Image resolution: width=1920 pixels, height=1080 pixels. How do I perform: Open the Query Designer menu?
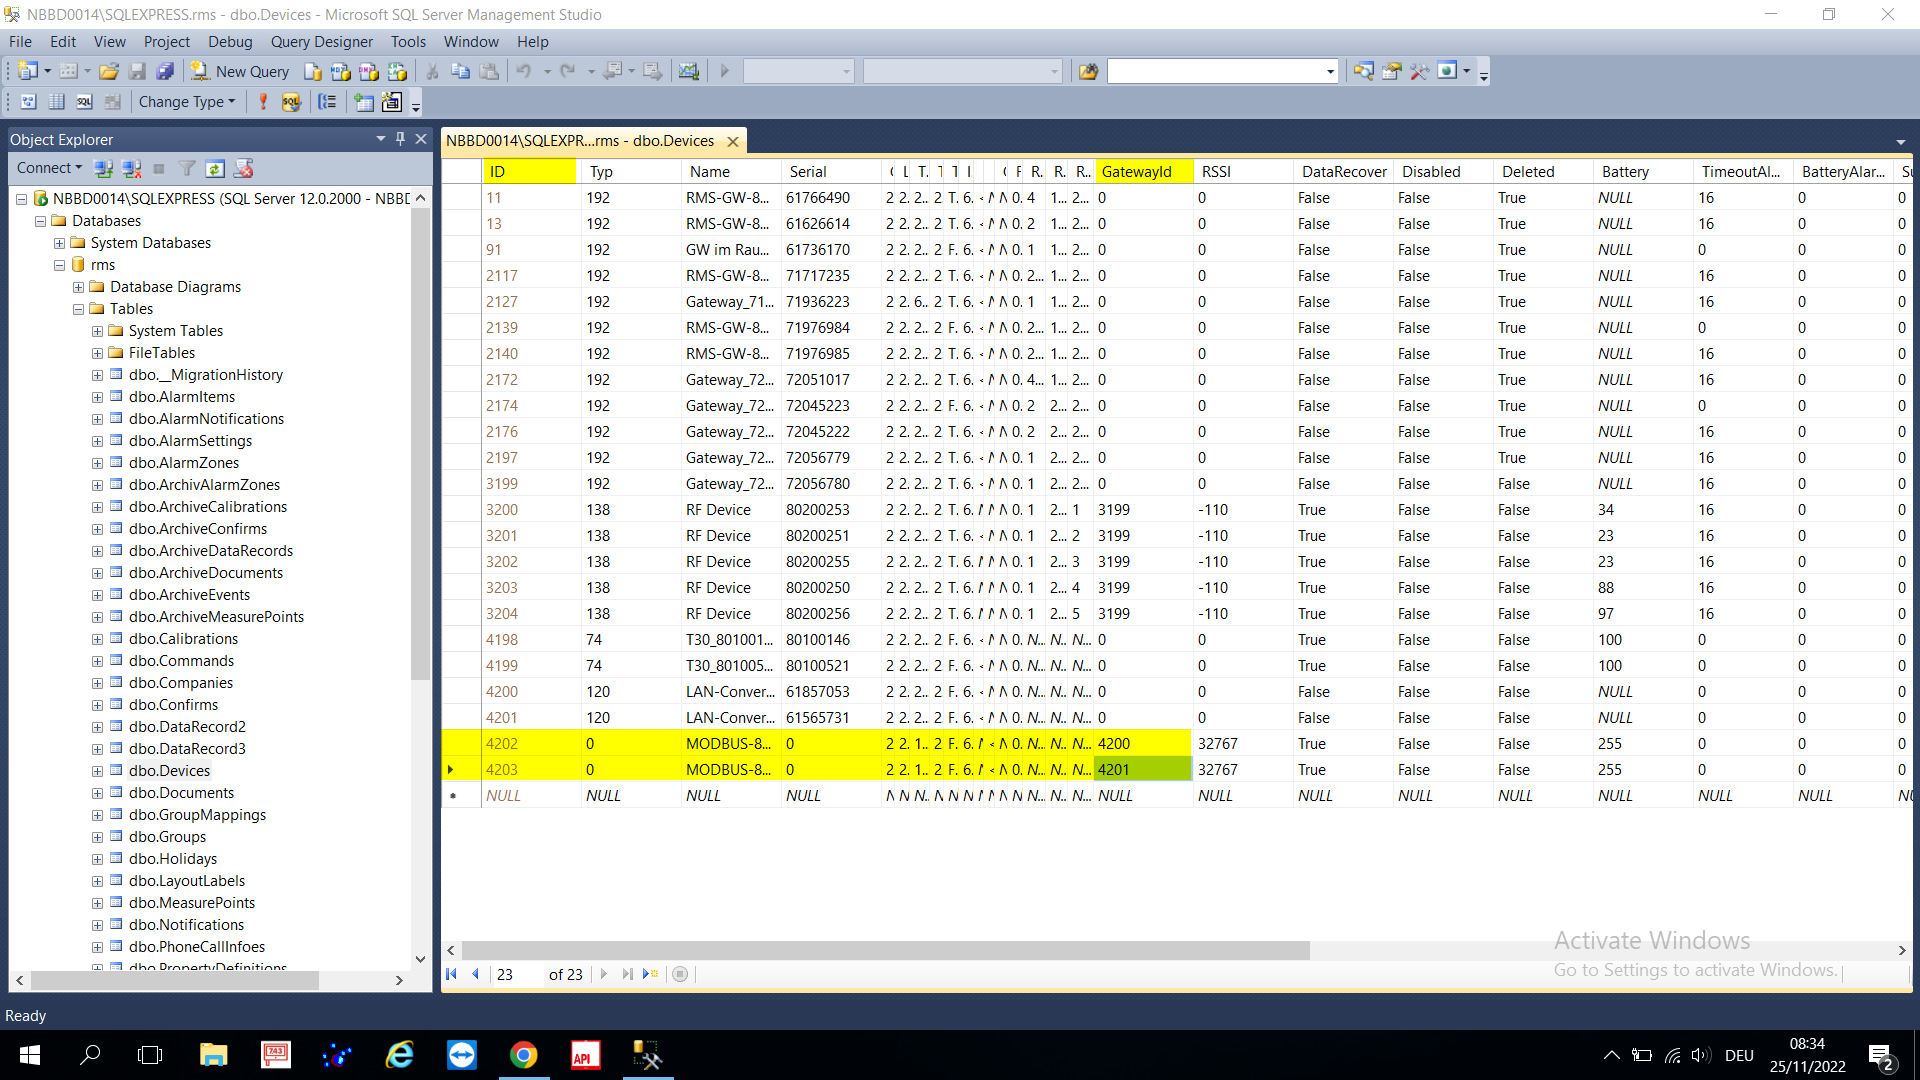tap(321, 42)
